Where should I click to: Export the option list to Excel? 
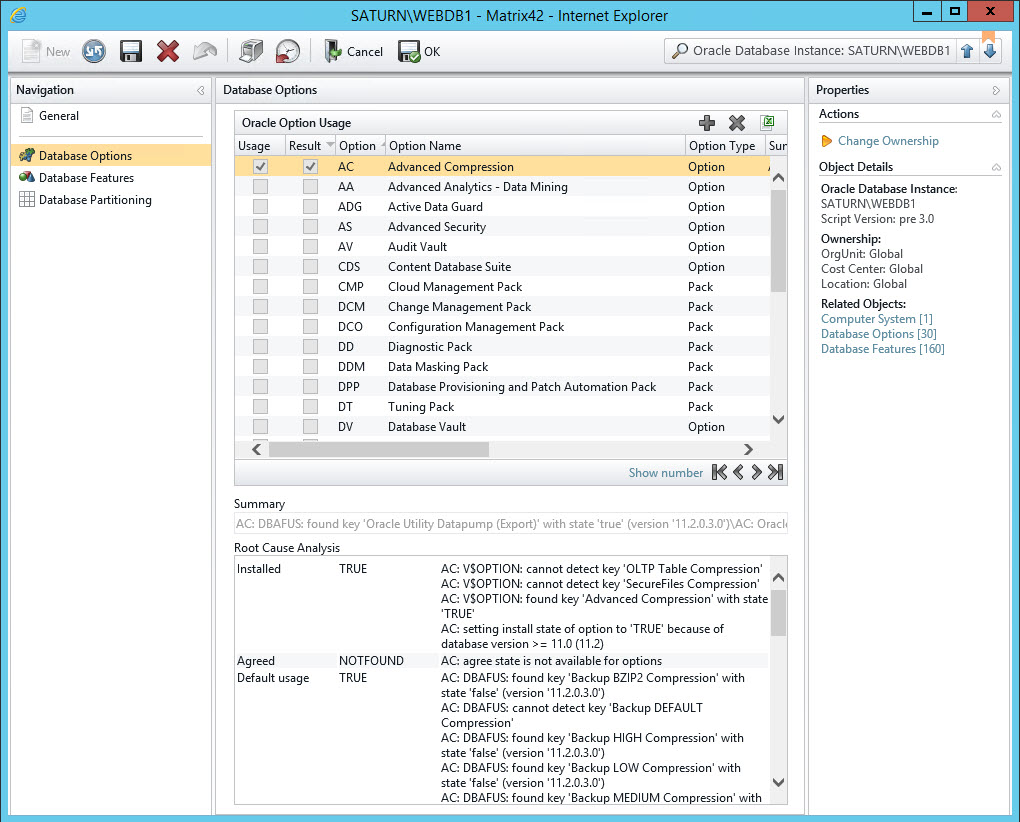(768, 123)
